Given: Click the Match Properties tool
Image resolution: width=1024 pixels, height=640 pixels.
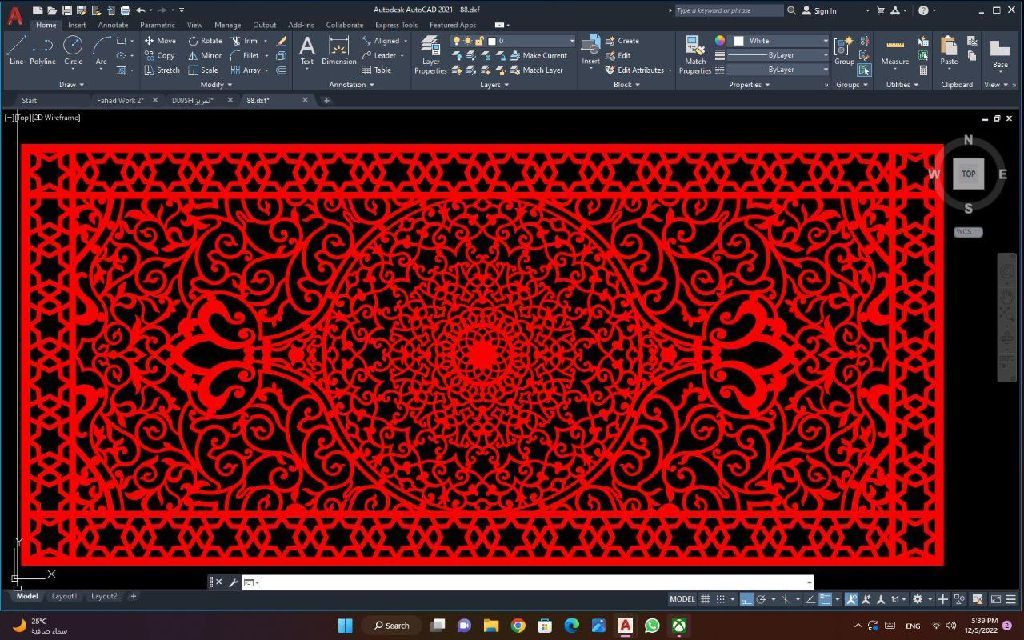Looking at the screenshot, I should pyautogui.click(x=694, y=54).
